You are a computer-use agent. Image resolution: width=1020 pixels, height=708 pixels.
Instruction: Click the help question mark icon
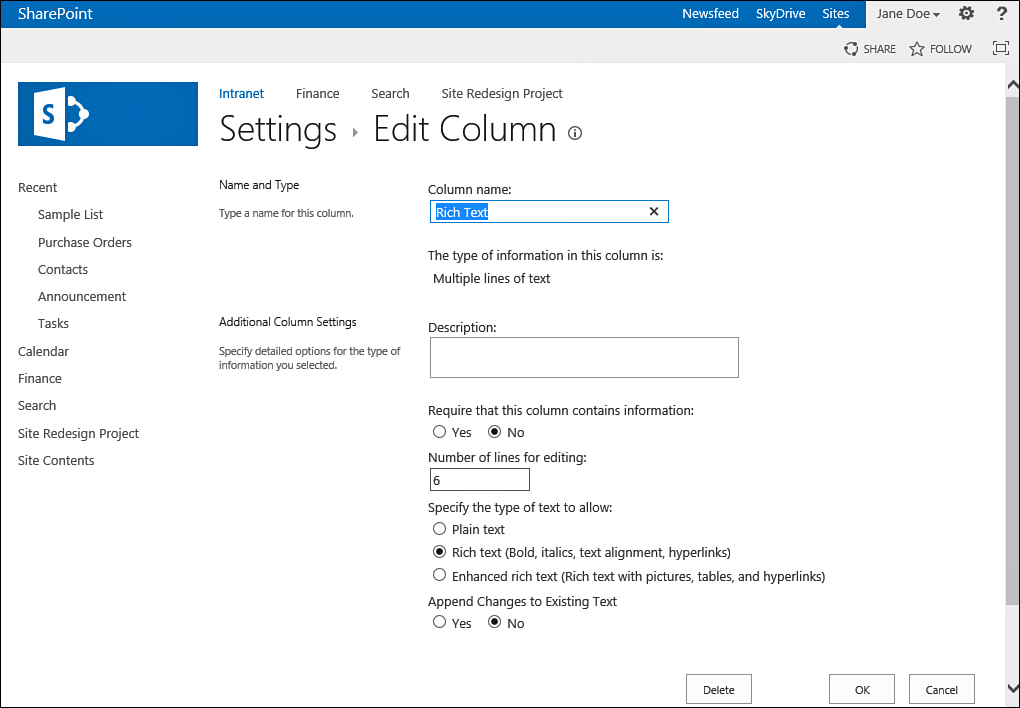click(x=1002, y=13)
